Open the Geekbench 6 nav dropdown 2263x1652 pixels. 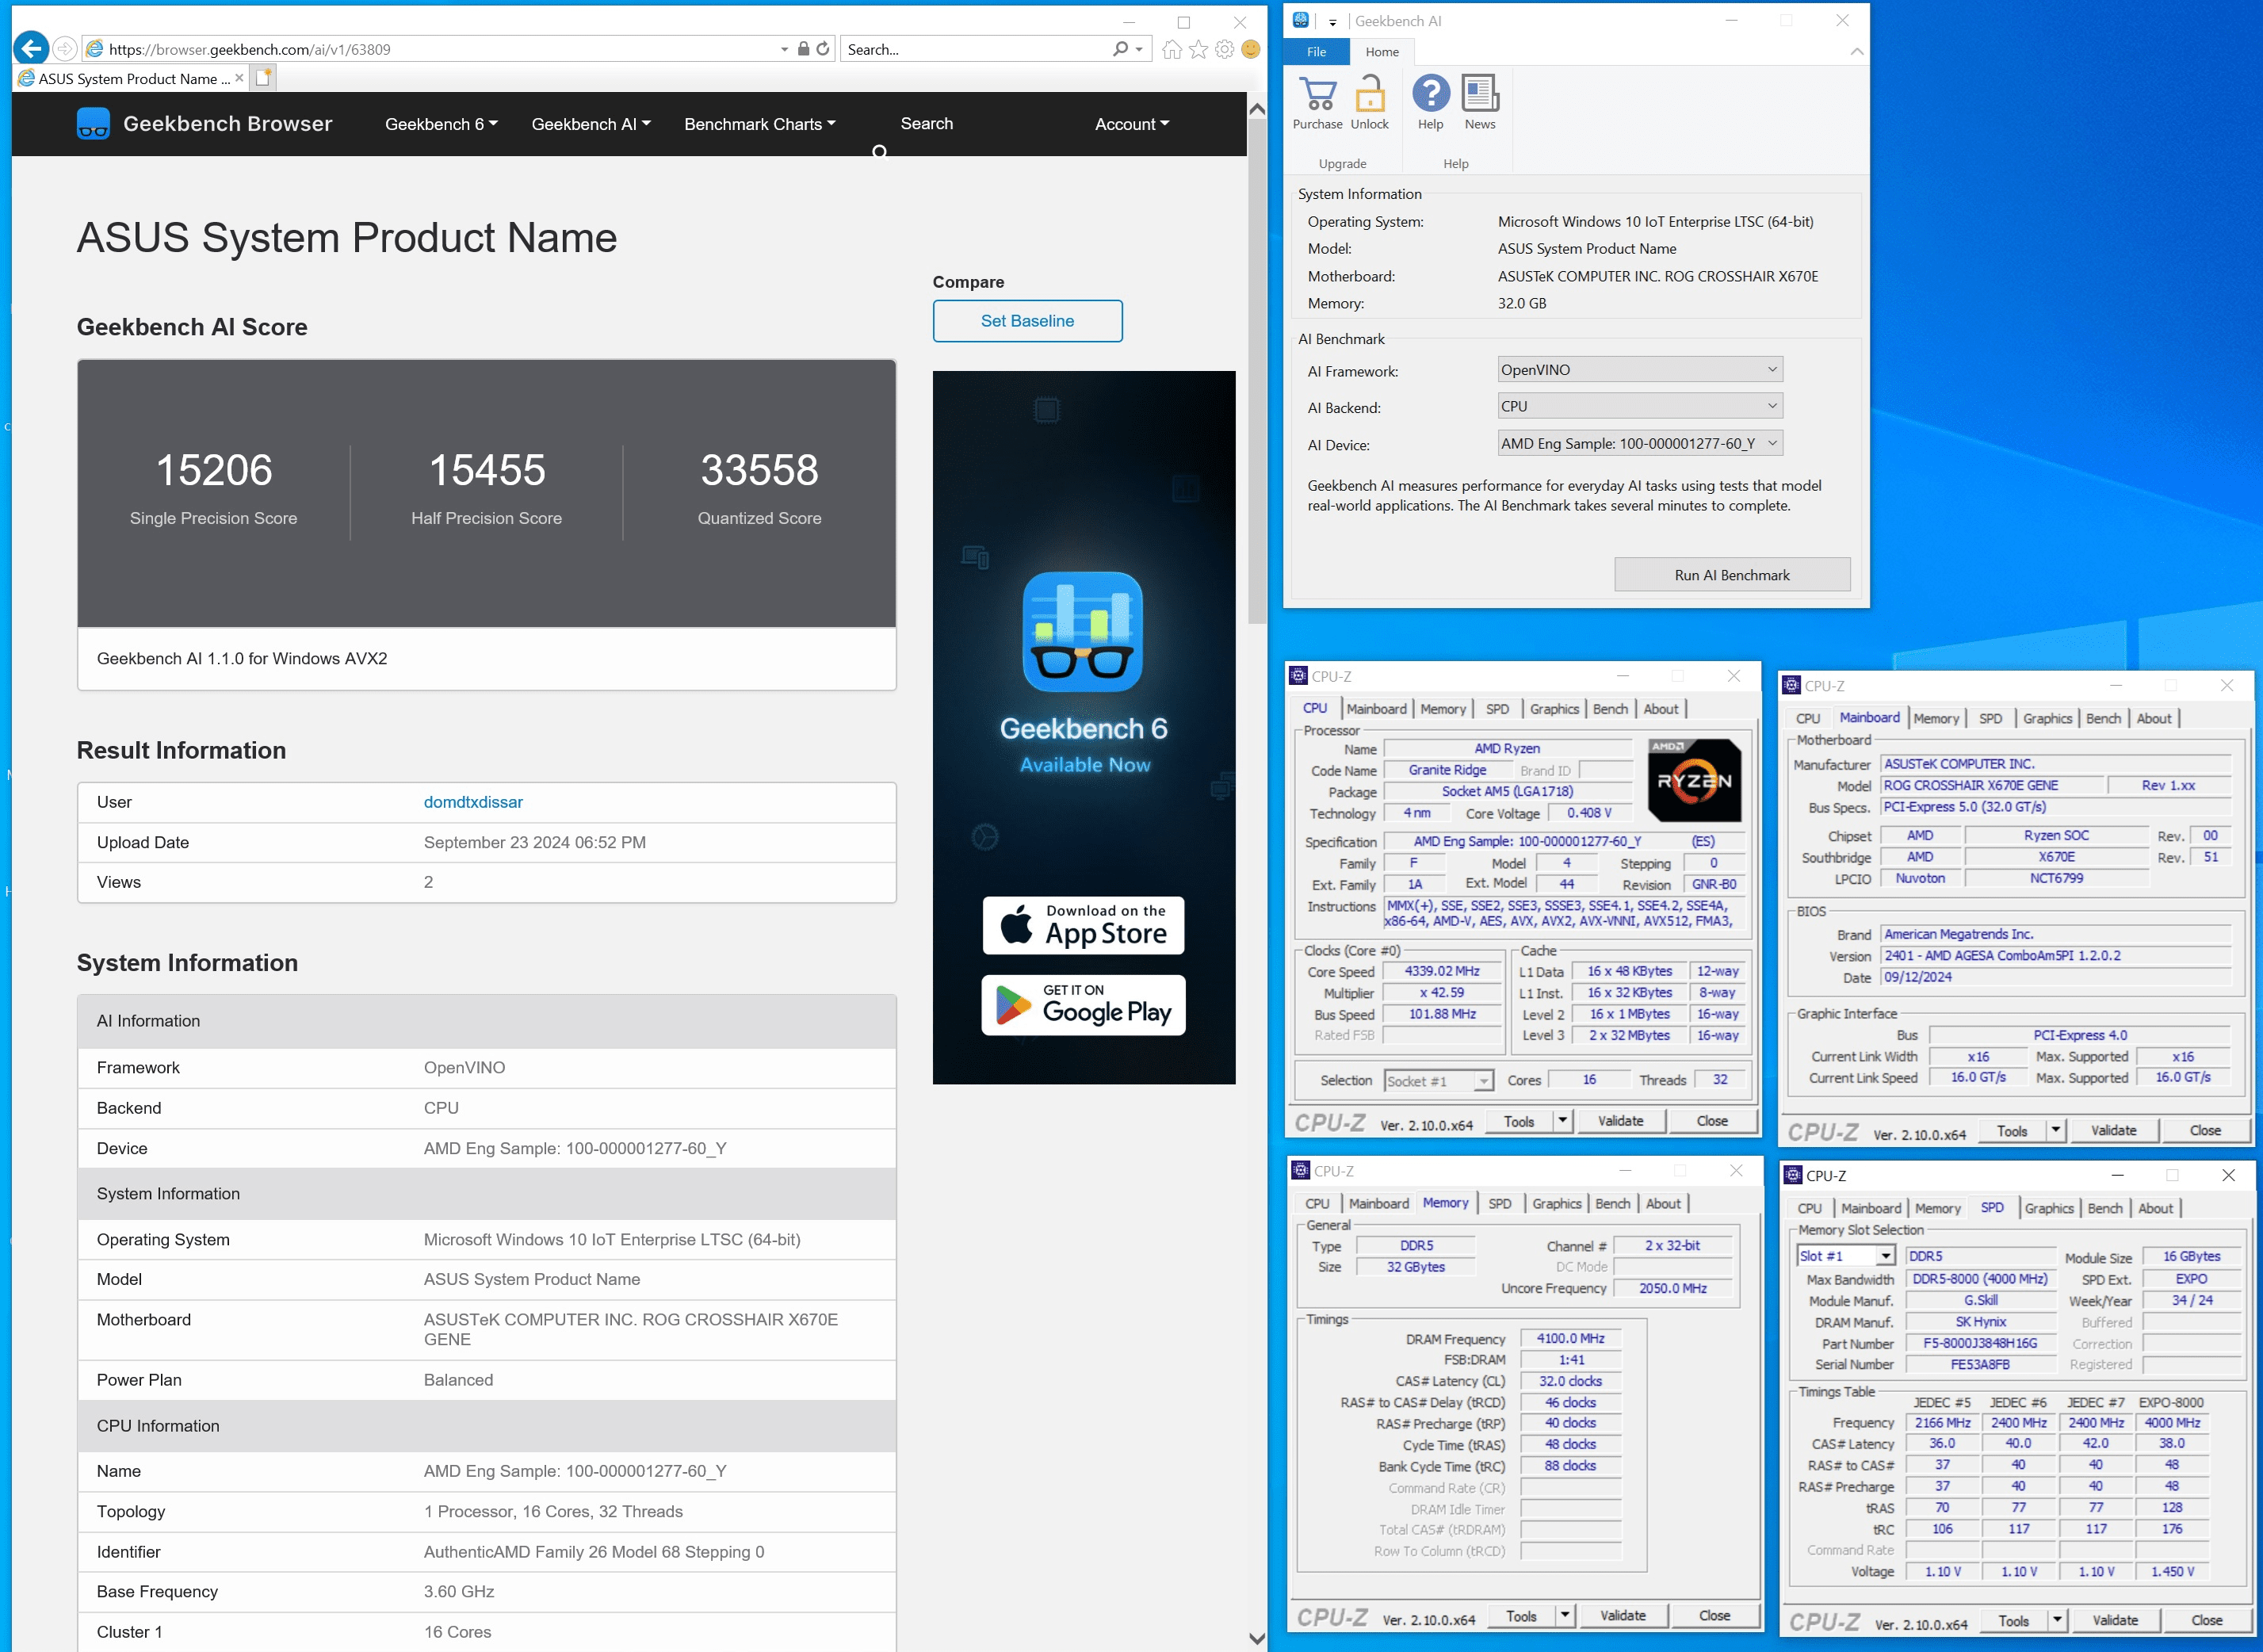(441, 124)
